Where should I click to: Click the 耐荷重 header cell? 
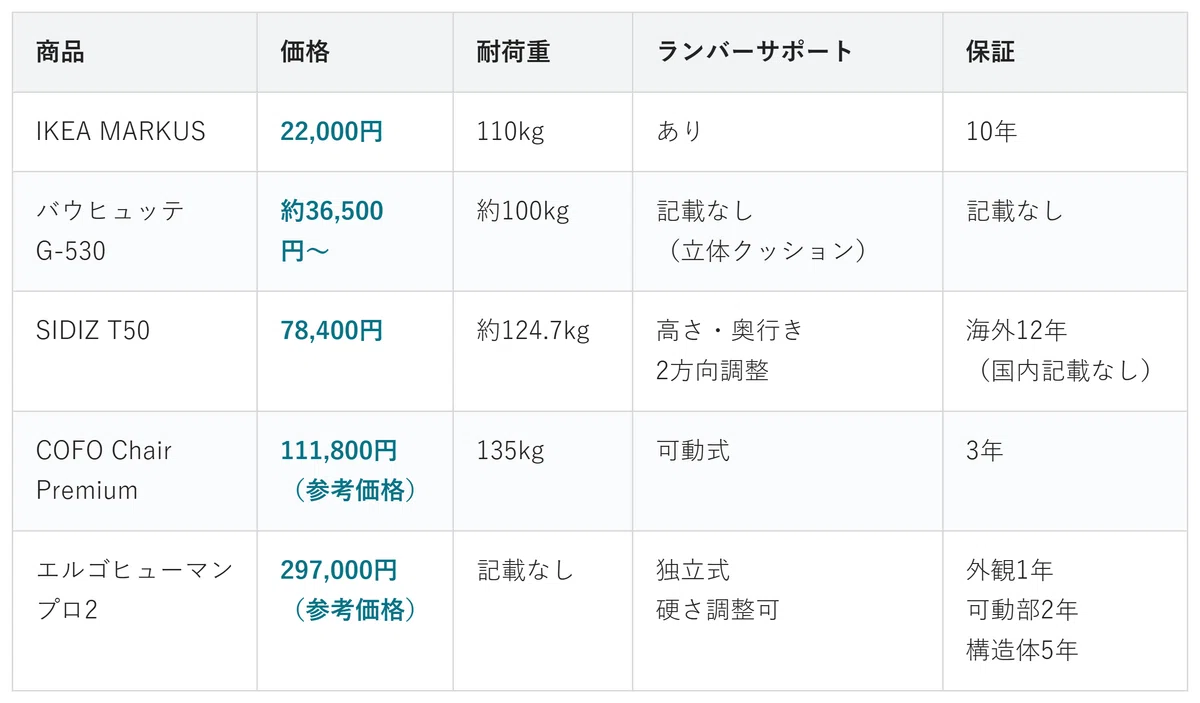543,52
